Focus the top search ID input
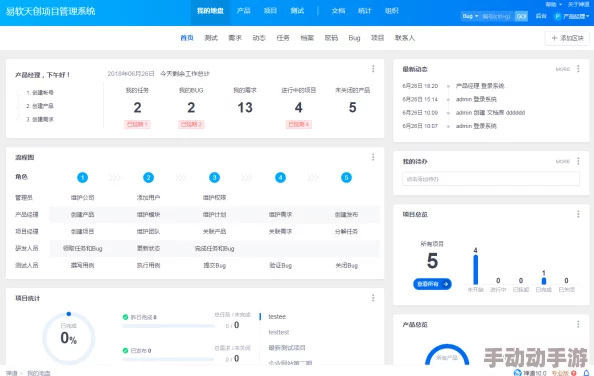 click(497, 16)
